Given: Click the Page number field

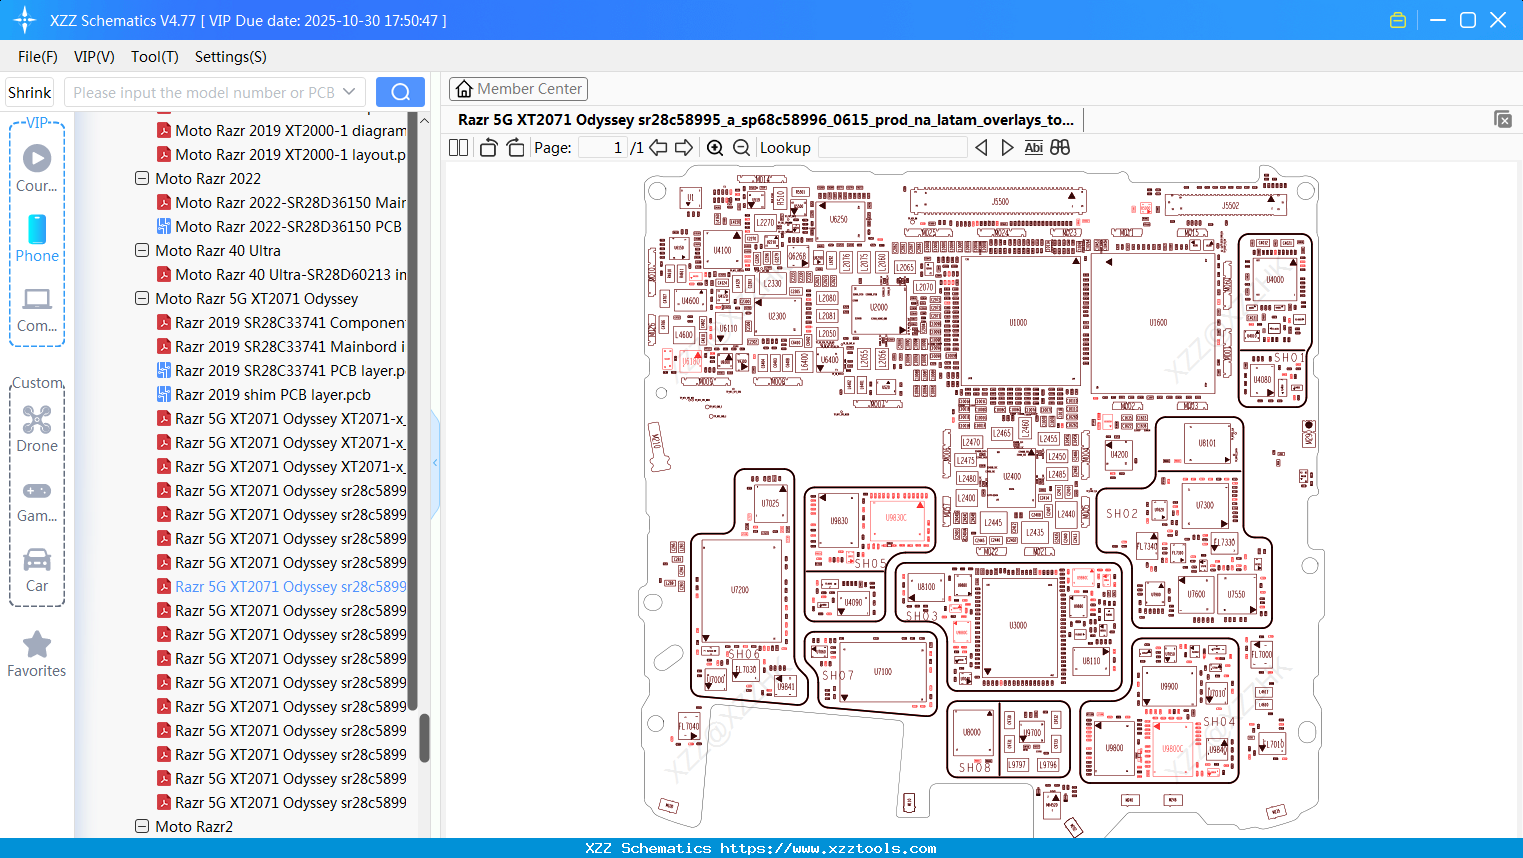Looking at the screenshot, I should point(603,148).
